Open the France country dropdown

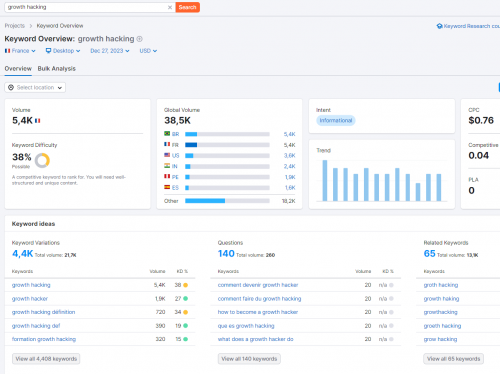[x=20, y=51]
